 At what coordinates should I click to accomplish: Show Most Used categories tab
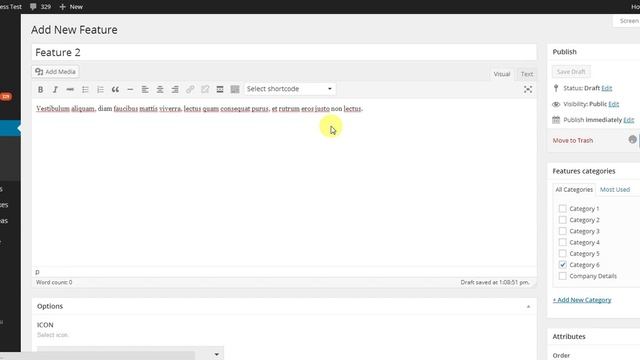coord(615,190)
